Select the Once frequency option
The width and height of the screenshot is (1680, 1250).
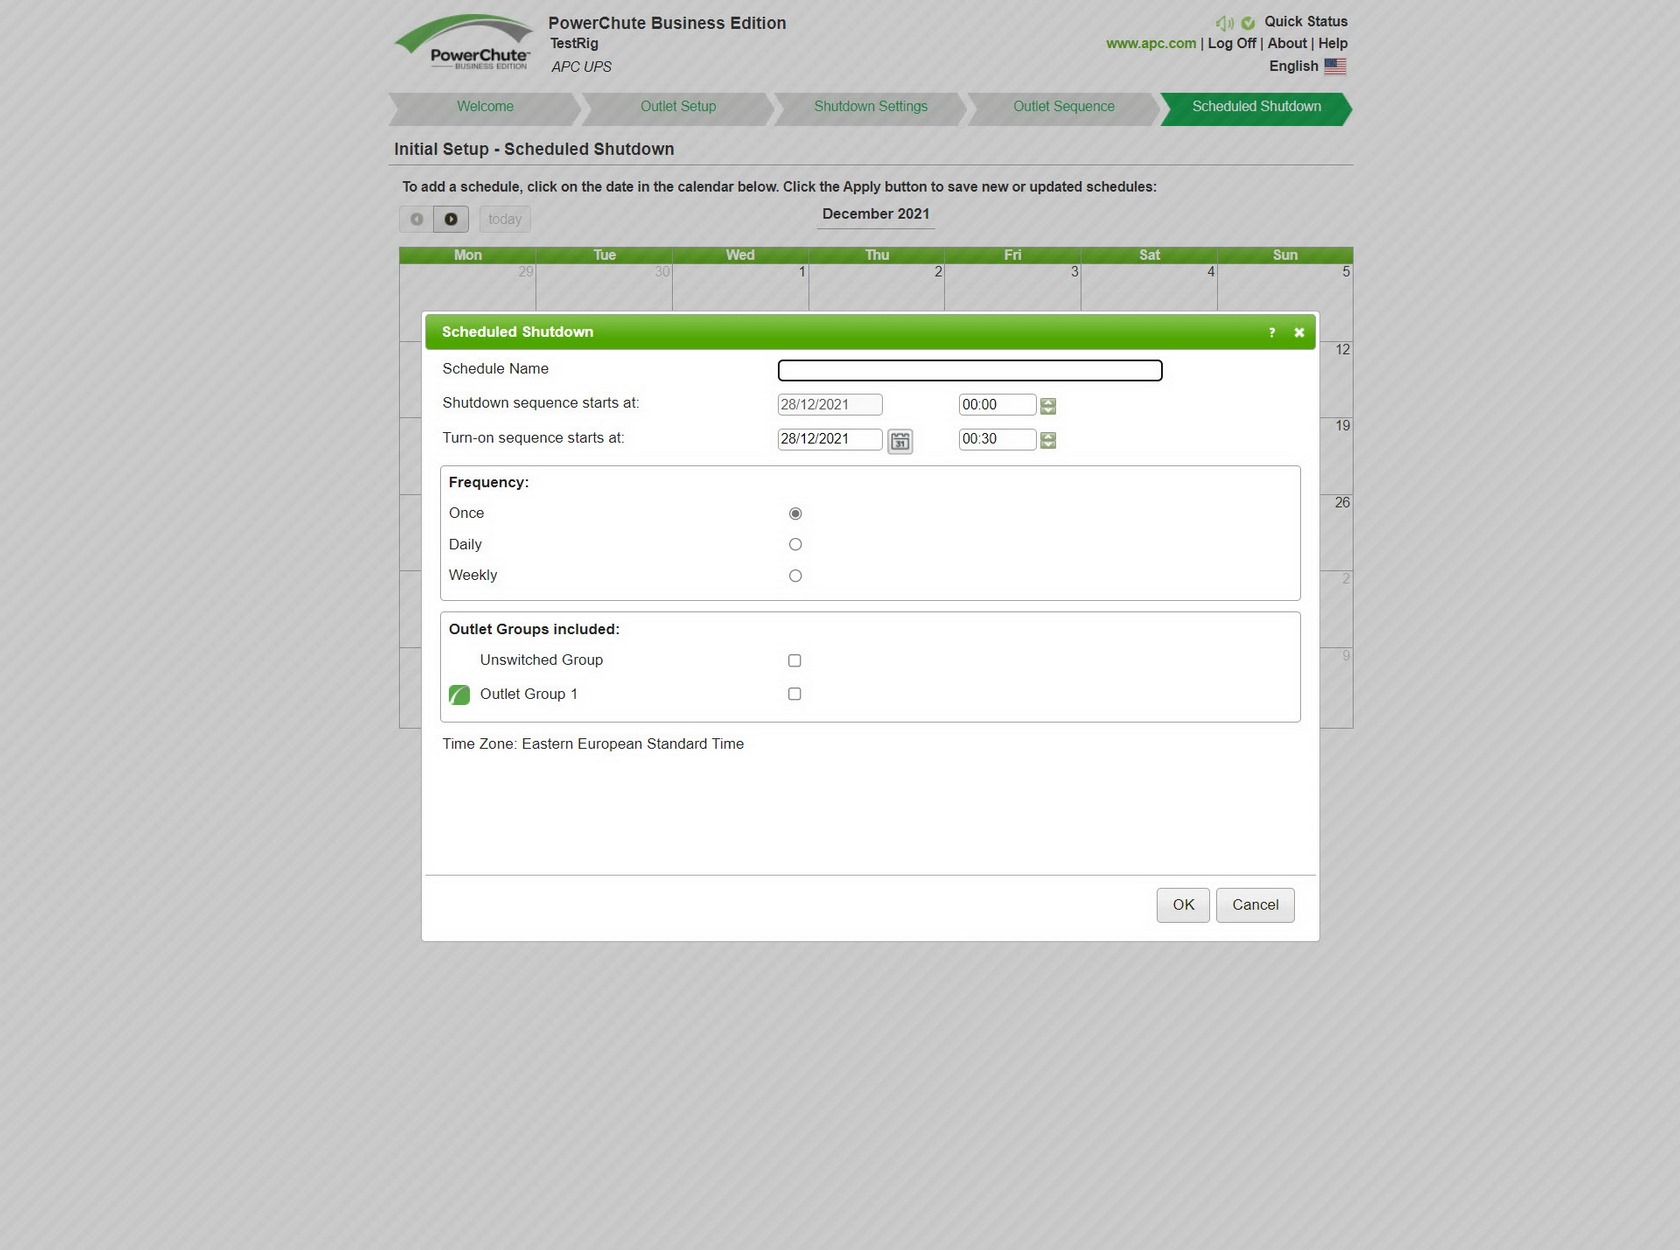[795, 513]
